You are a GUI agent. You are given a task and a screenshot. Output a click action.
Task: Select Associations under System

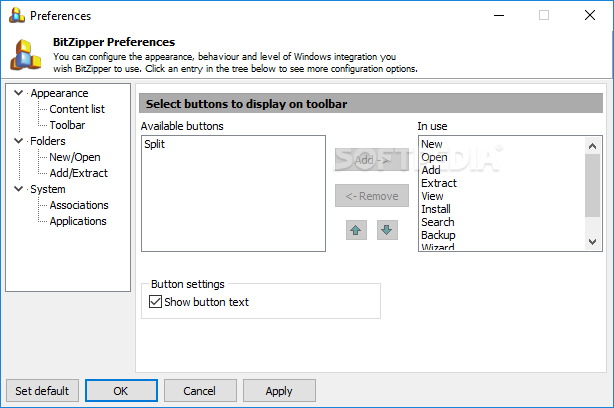click(x=79, y=205)
